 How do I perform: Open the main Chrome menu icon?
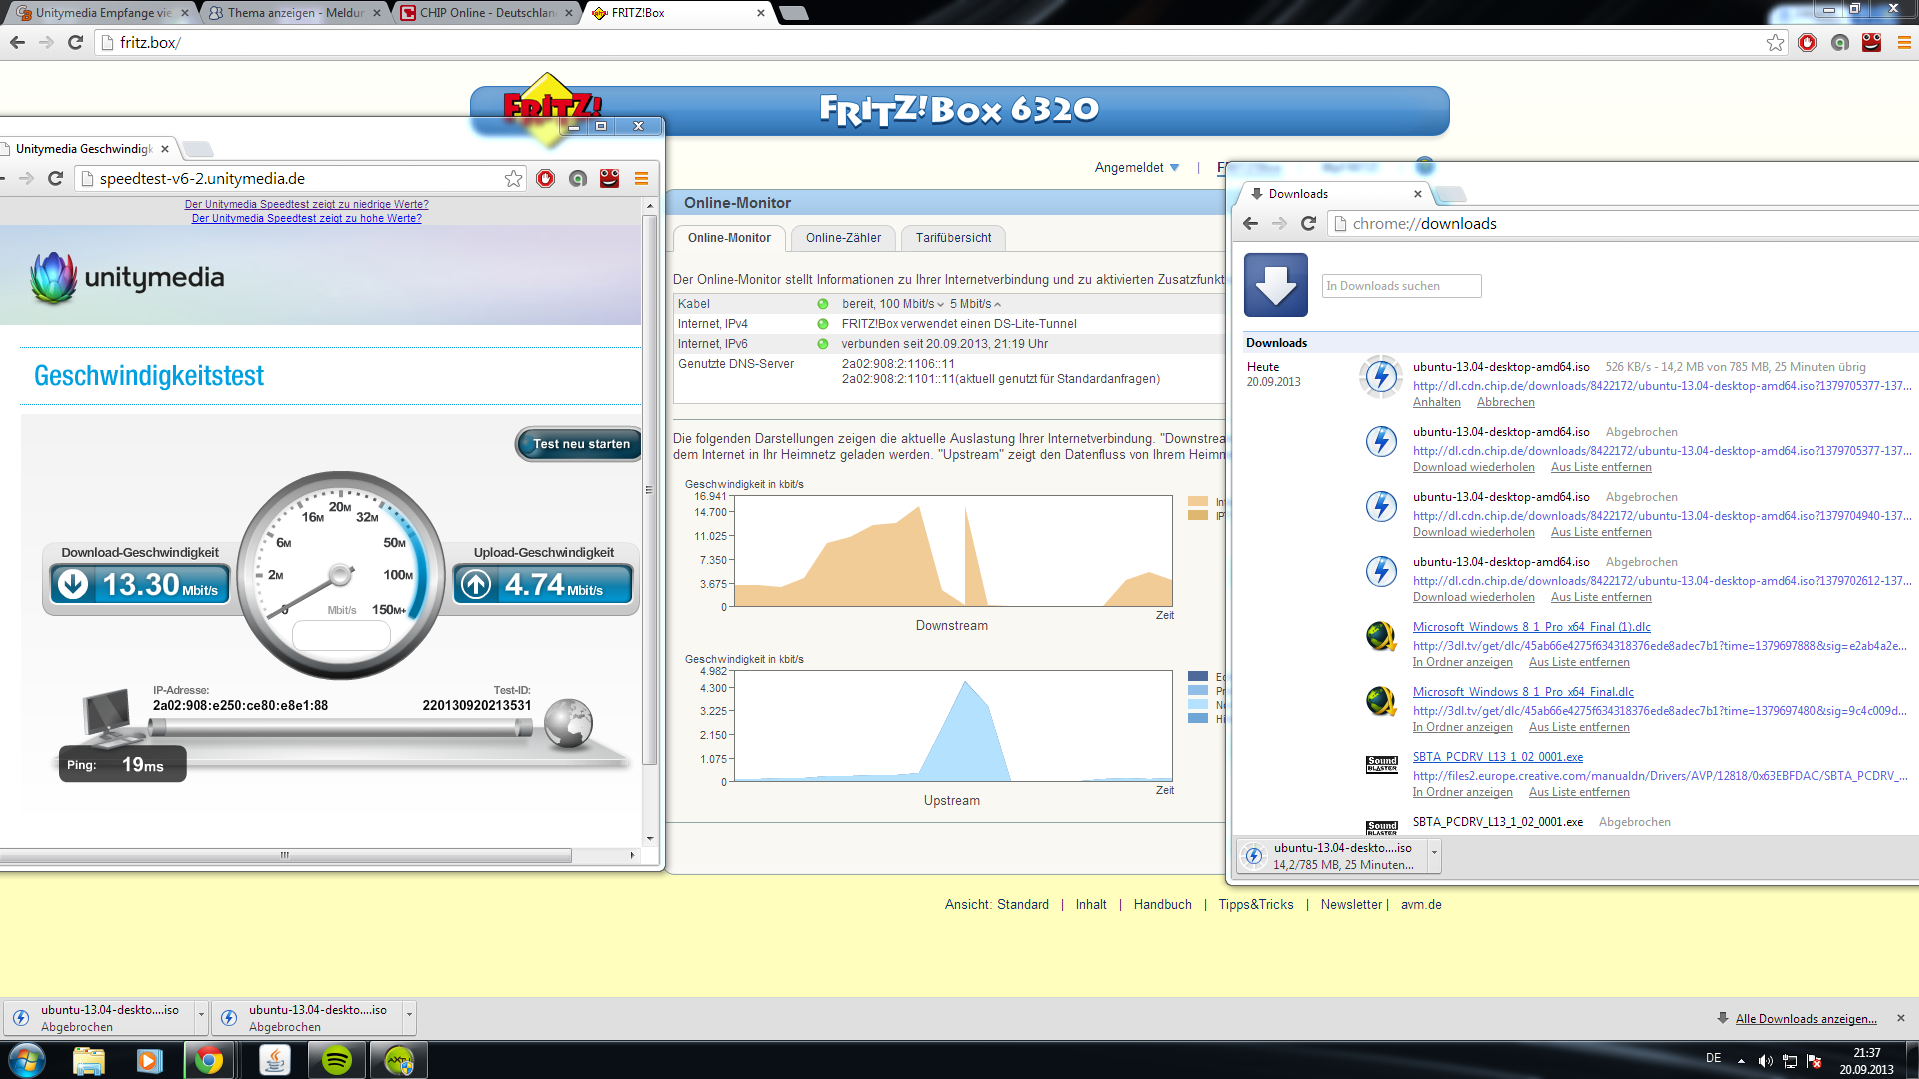pos(1904,42)
